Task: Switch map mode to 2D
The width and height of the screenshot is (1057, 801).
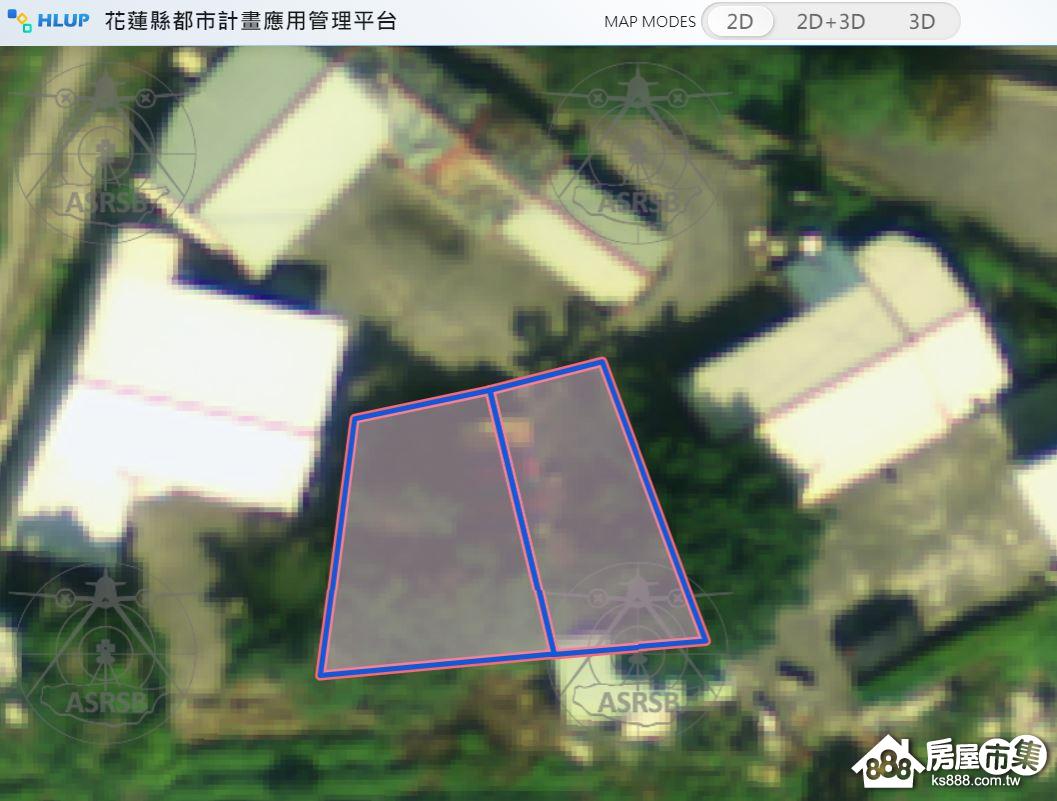Action: click(x=739, y=22)
